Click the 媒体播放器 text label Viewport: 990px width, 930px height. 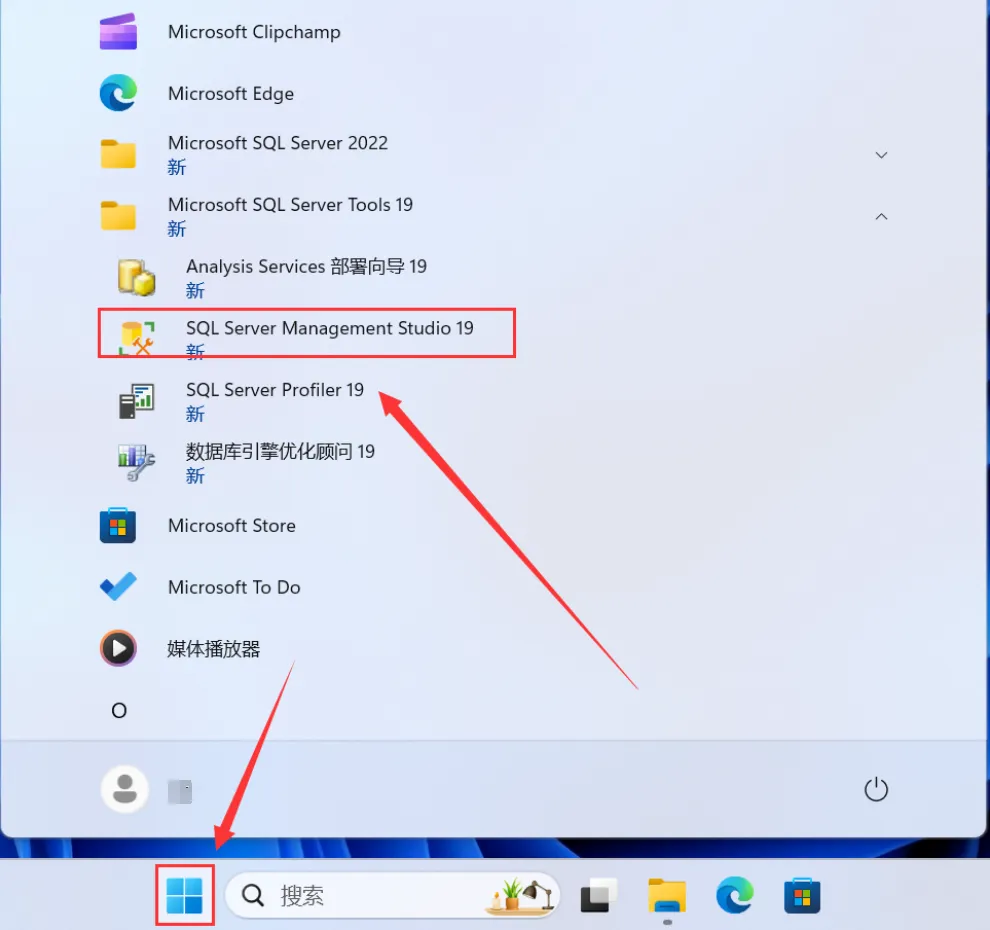click(x=213, y=649)
